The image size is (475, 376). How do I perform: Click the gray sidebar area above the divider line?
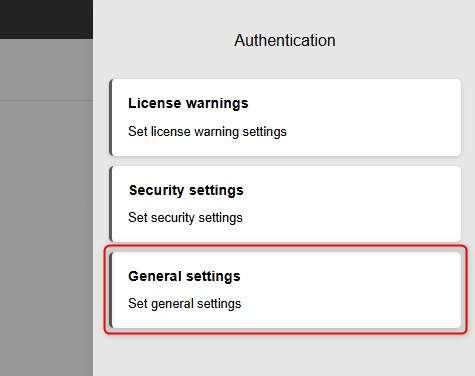tap(46, 69)
